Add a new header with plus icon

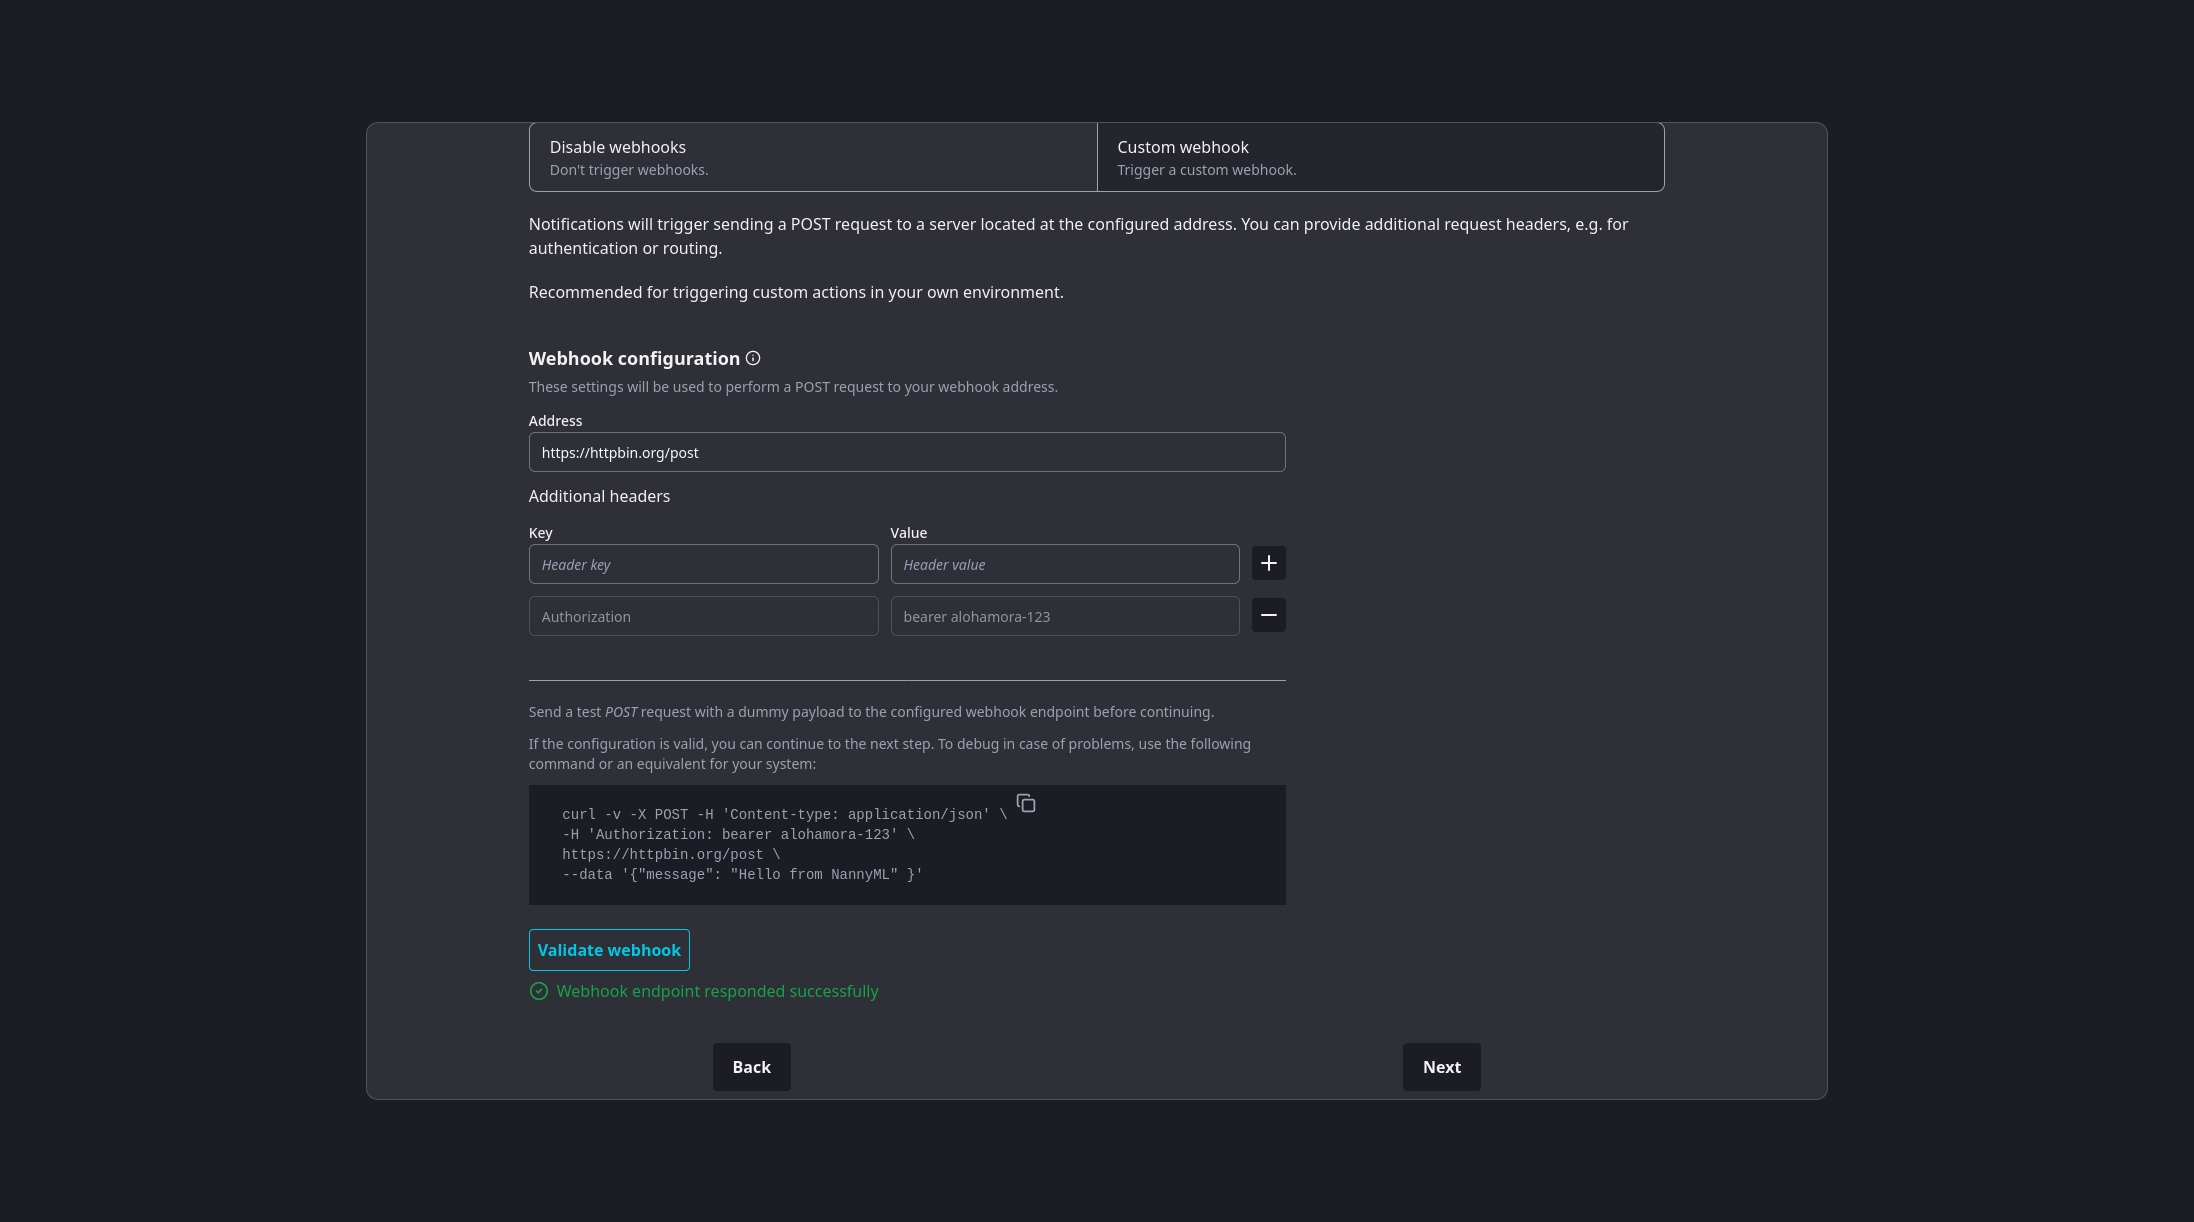pyautogui.click(x=1268, y=564)
